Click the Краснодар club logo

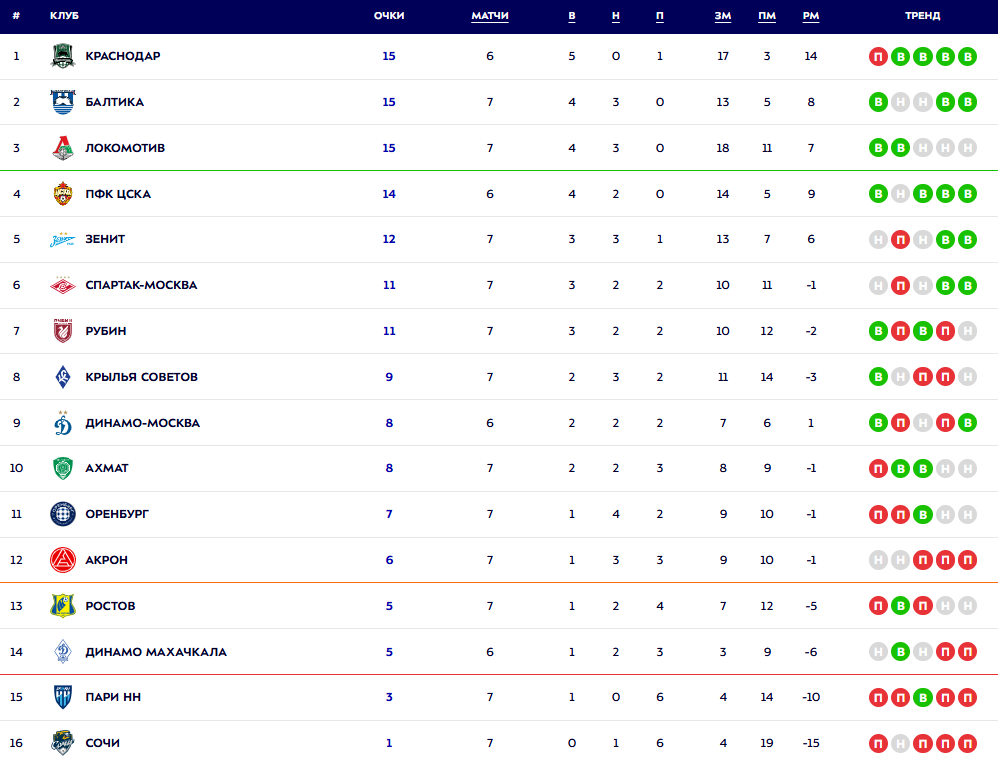click(63, 56)
